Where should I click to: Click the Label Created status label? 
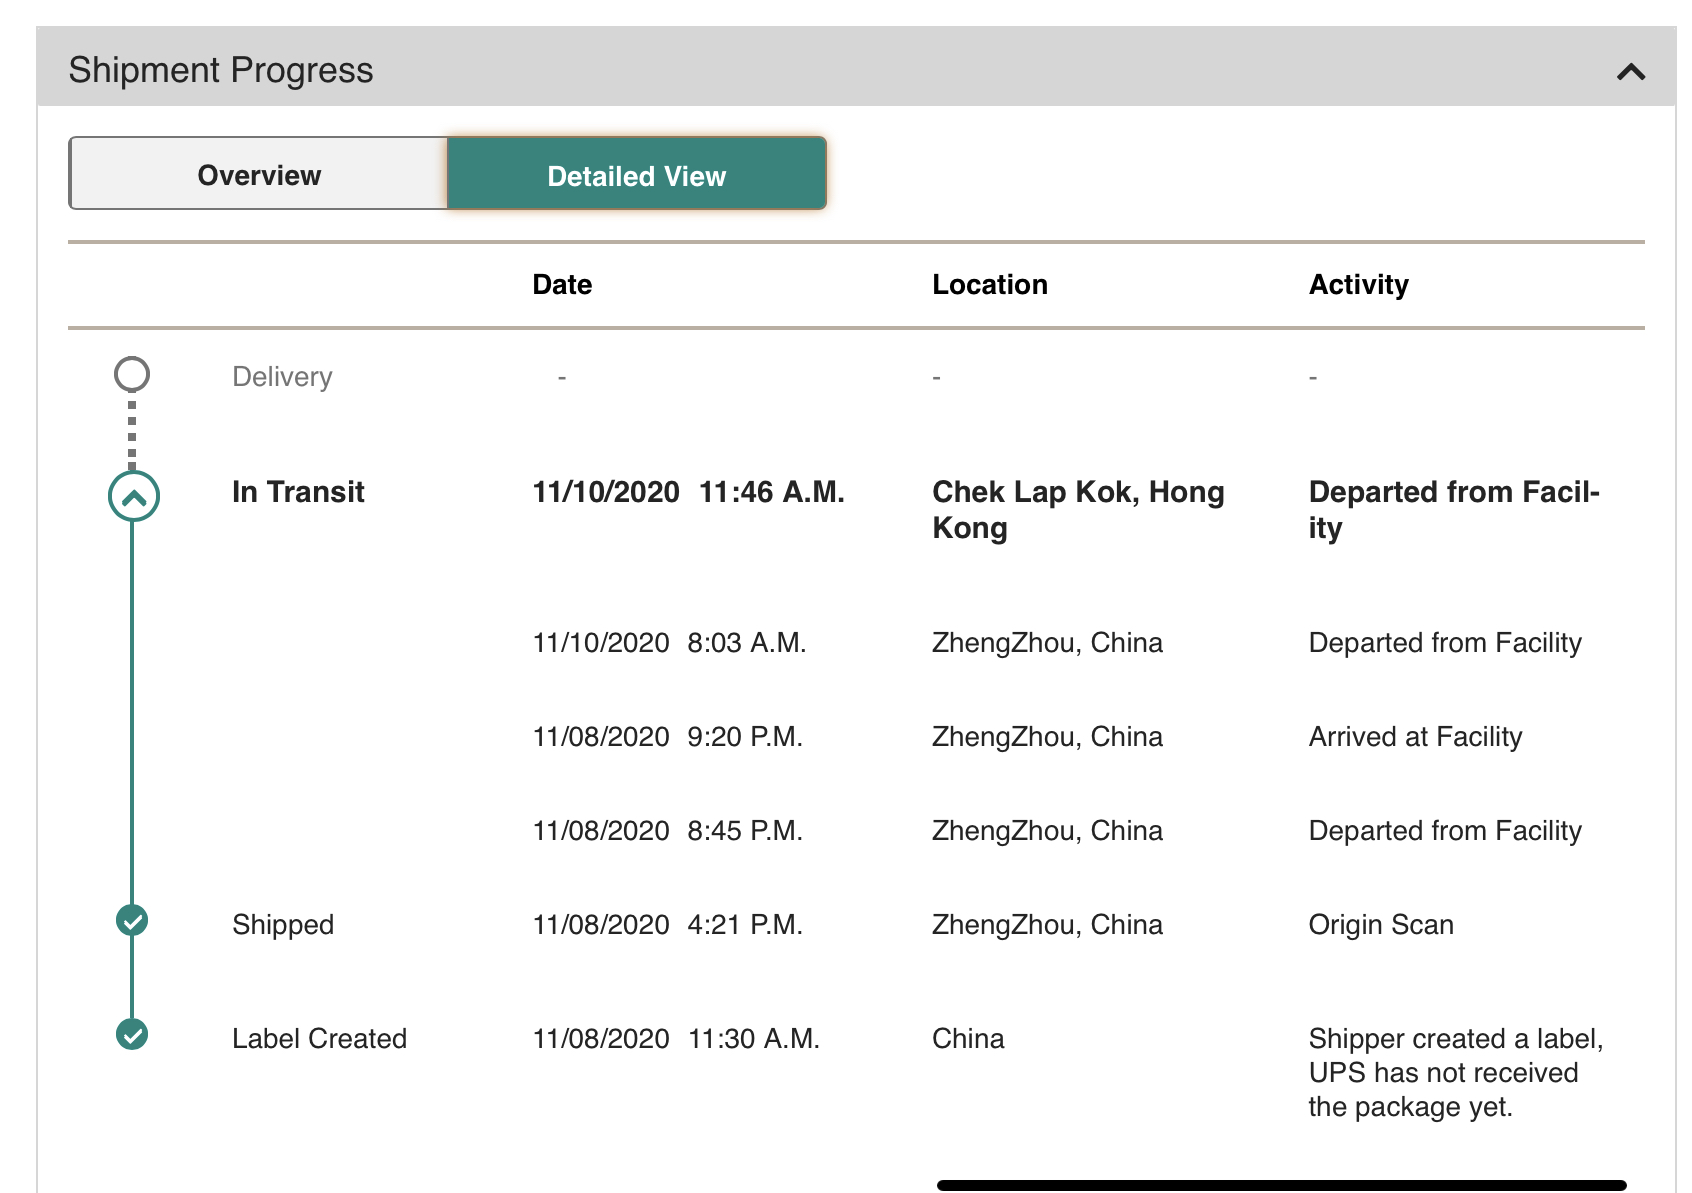(x=319, y=1038)
